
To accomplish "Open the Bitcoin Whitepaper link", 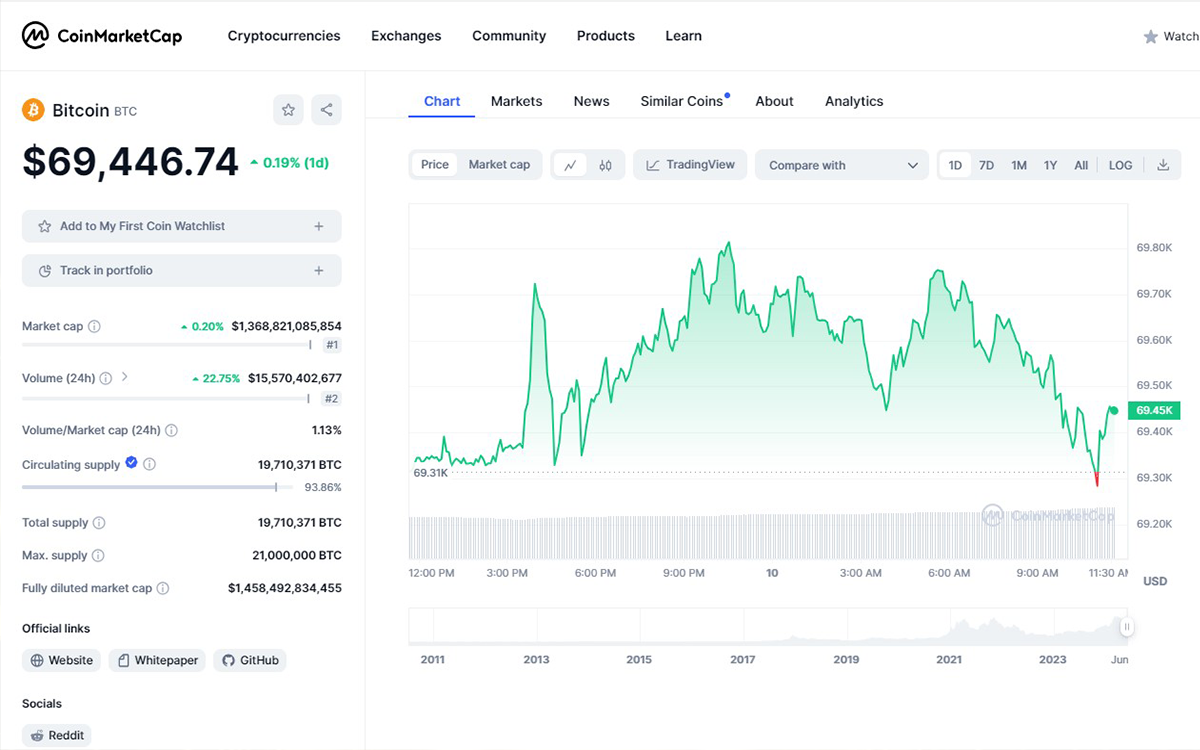I will click(157, 660).
